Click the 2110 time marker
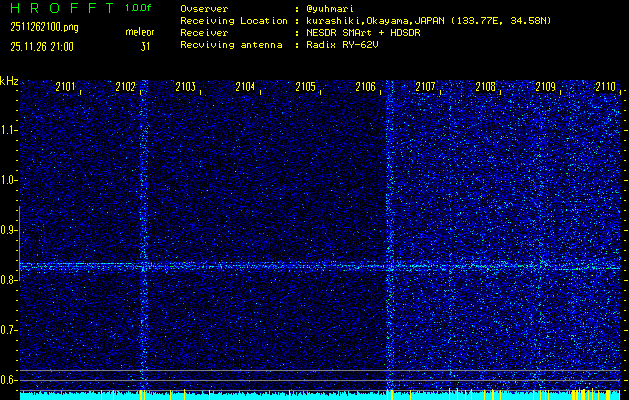The image size is (629, 400). click(x=605, y=87)
